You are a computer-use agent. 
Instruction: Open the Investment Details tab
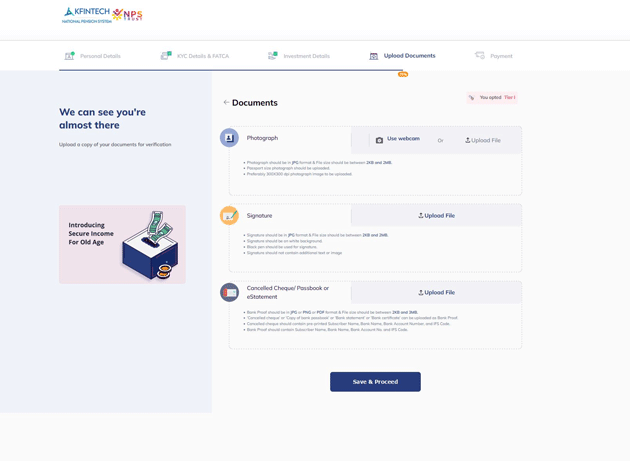(306, 56)
